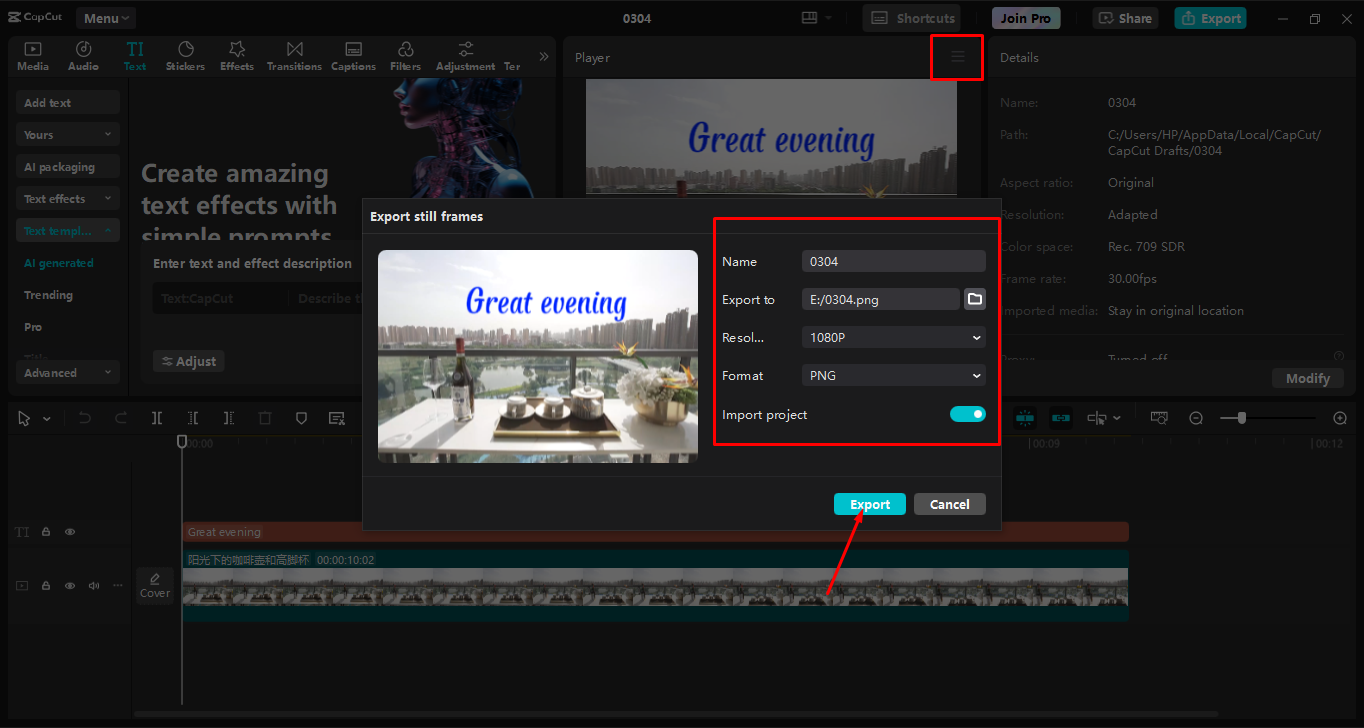The height and width of the screenshot is (728, 1364).
Task: Switch to the Audio tab
Action: (x=83, y=55)
